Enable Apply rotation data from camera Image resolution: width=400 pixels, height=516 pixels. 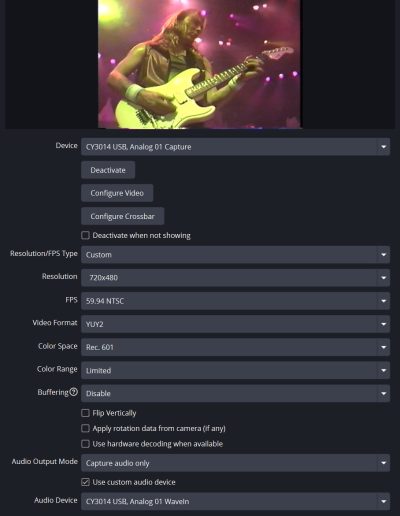click(x=85, y=428)
